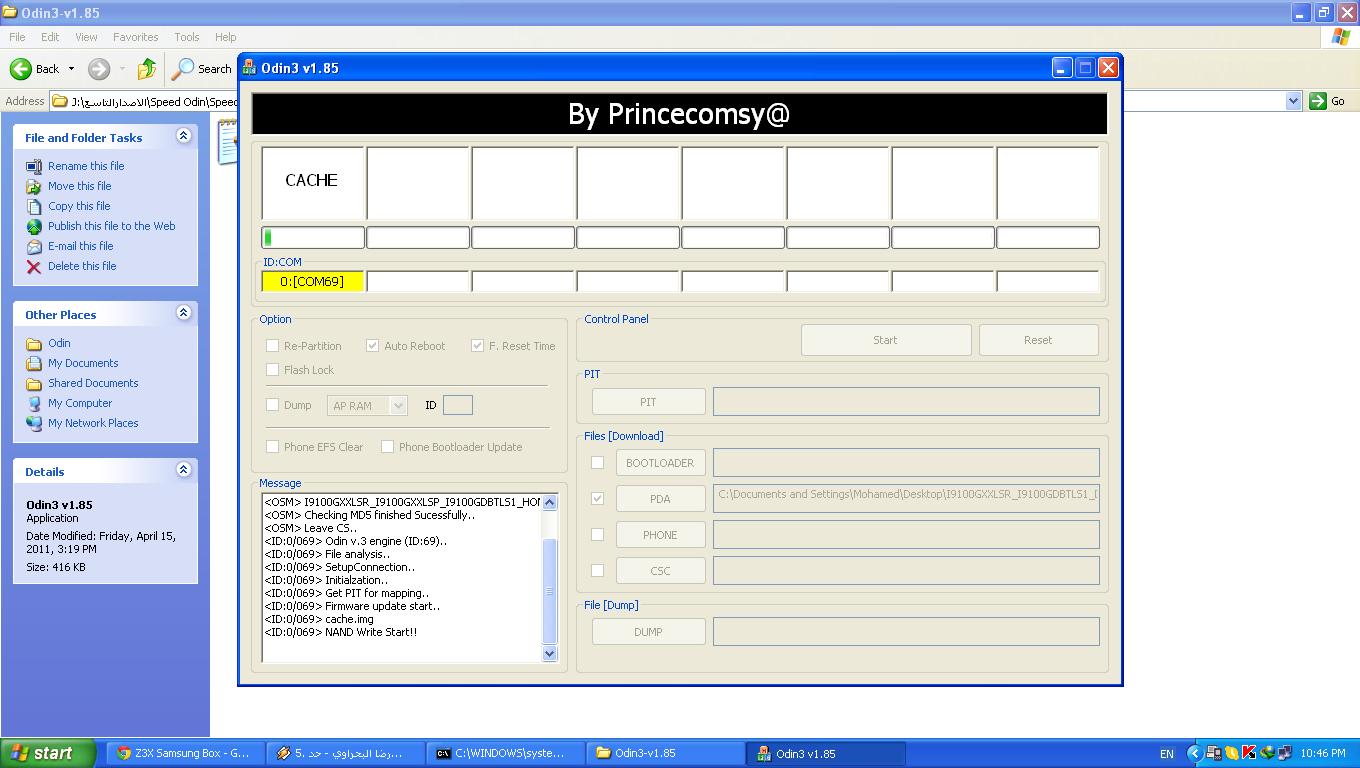Open the Tools menu
The width and height of the screenshot is (1360, 768).
(x=187, y=37)
